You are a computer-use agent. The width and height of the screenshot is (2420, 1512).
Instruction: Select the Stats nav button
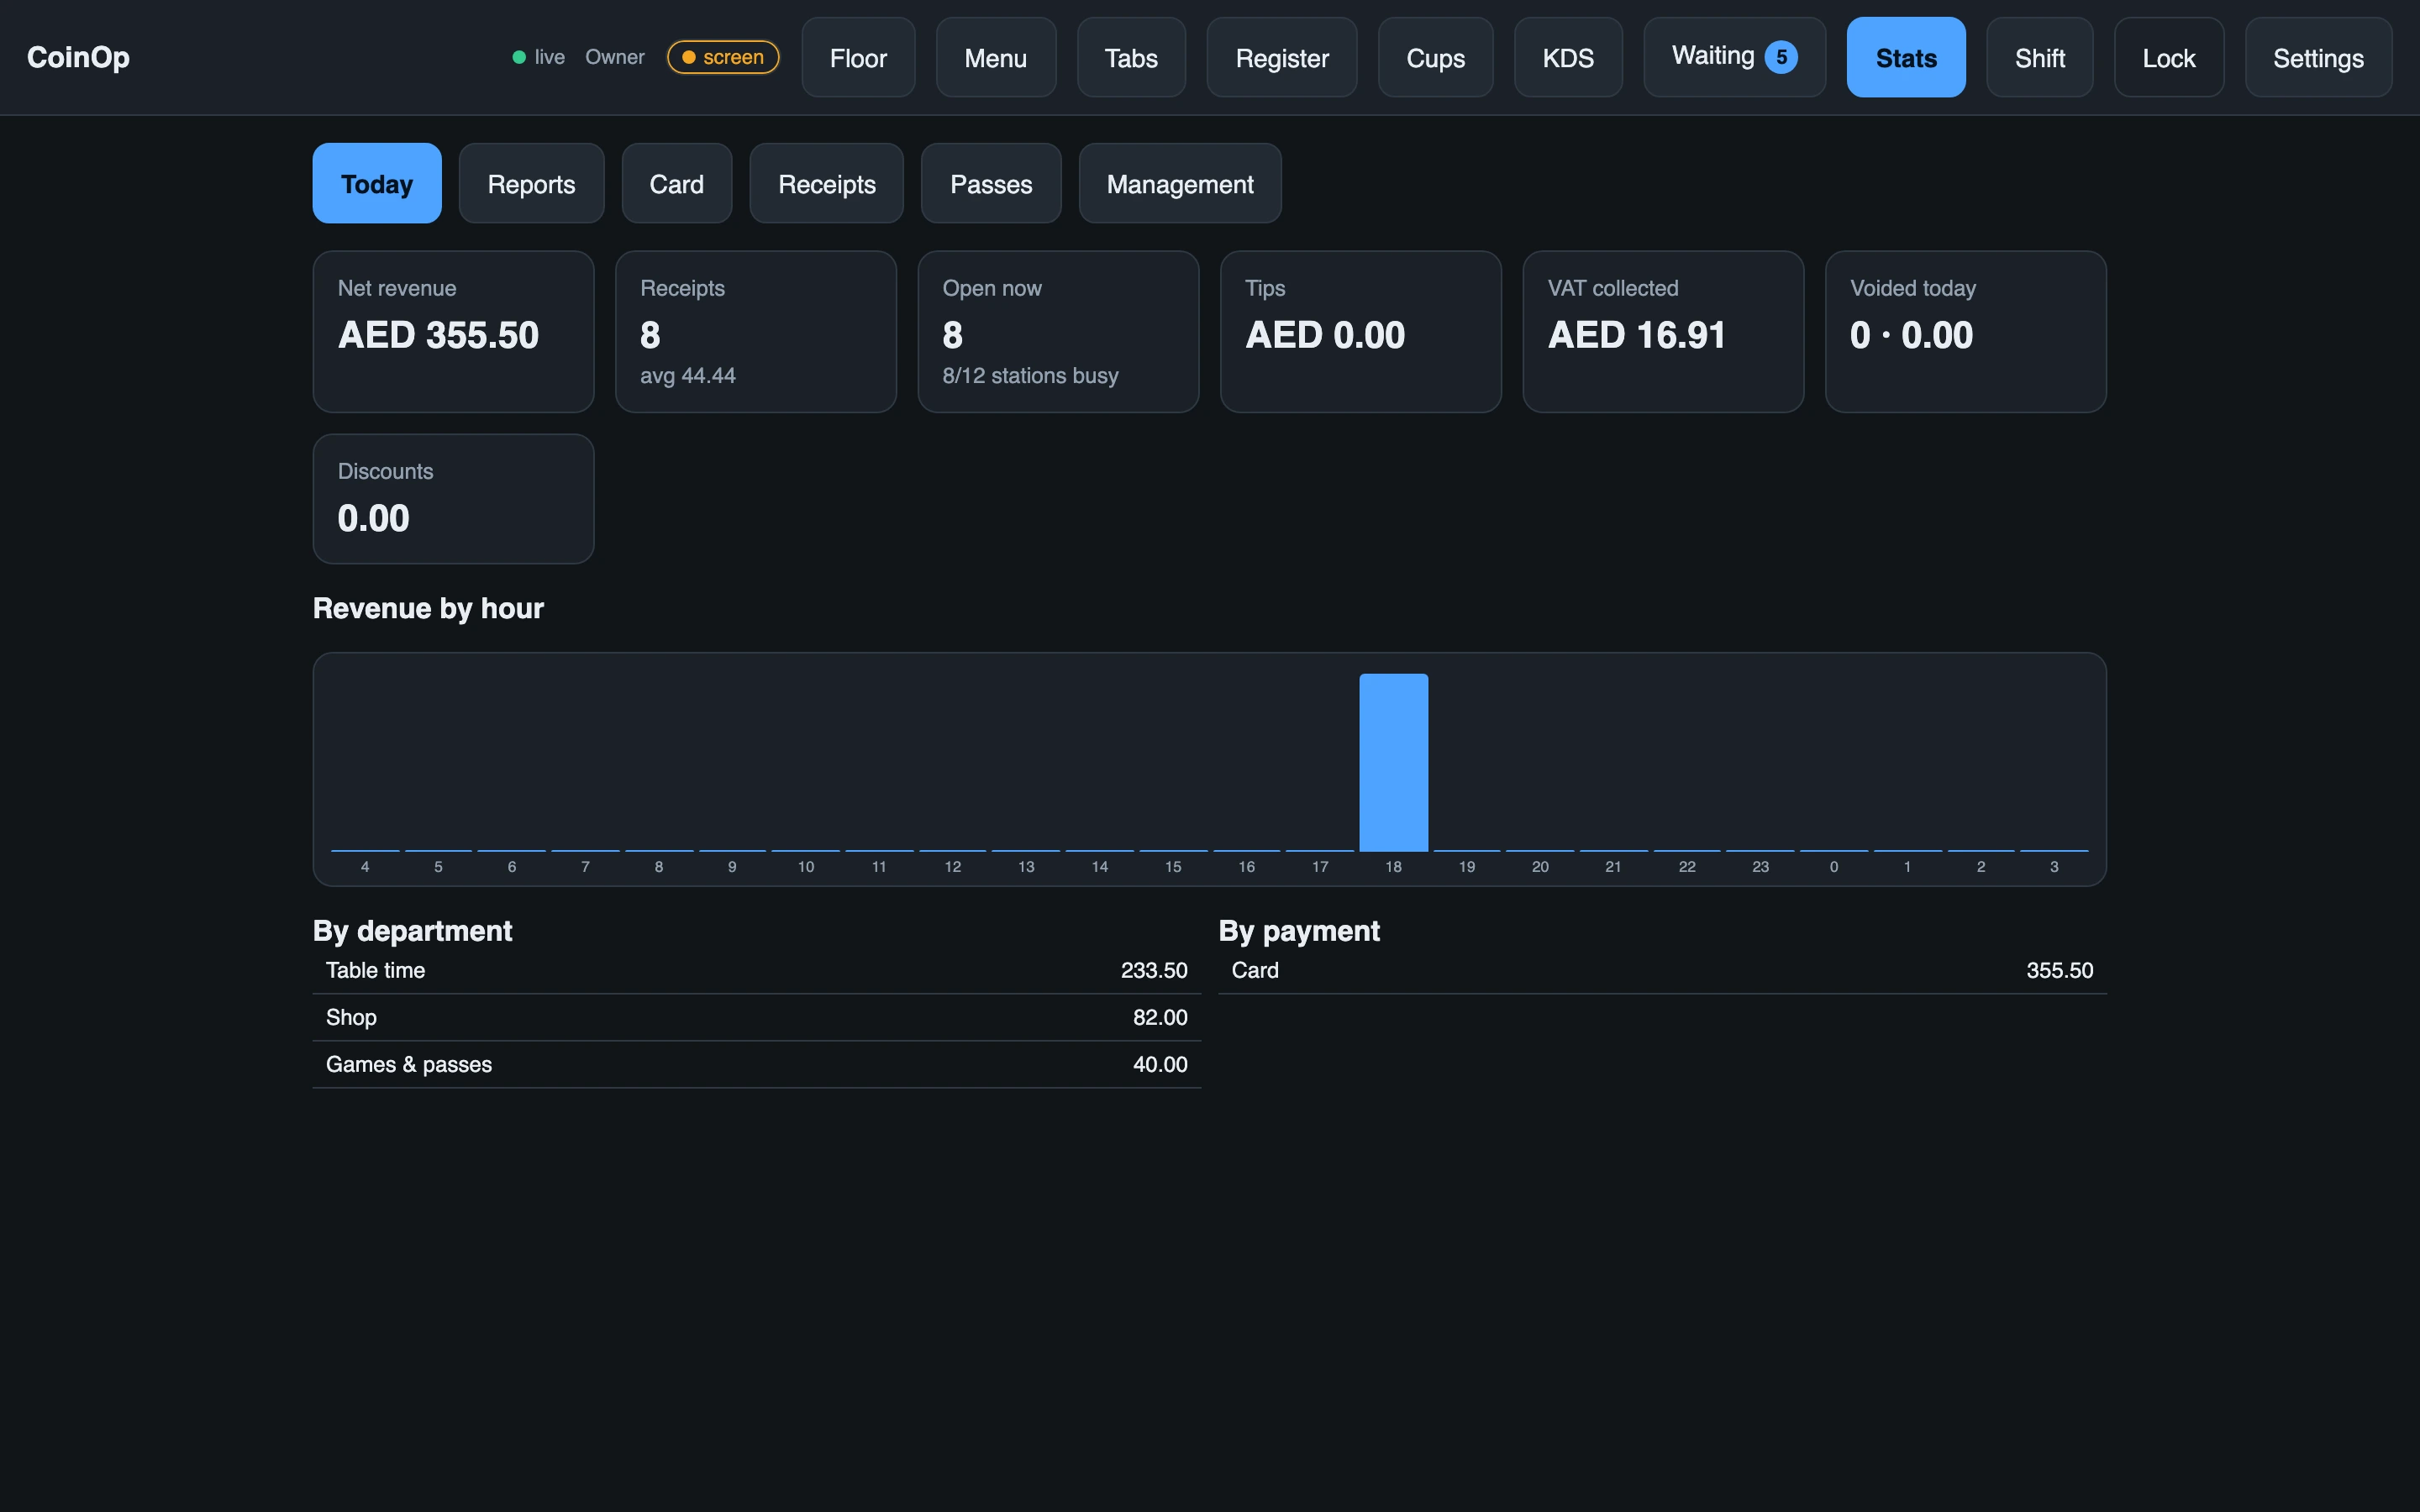tap(1906, 58)
